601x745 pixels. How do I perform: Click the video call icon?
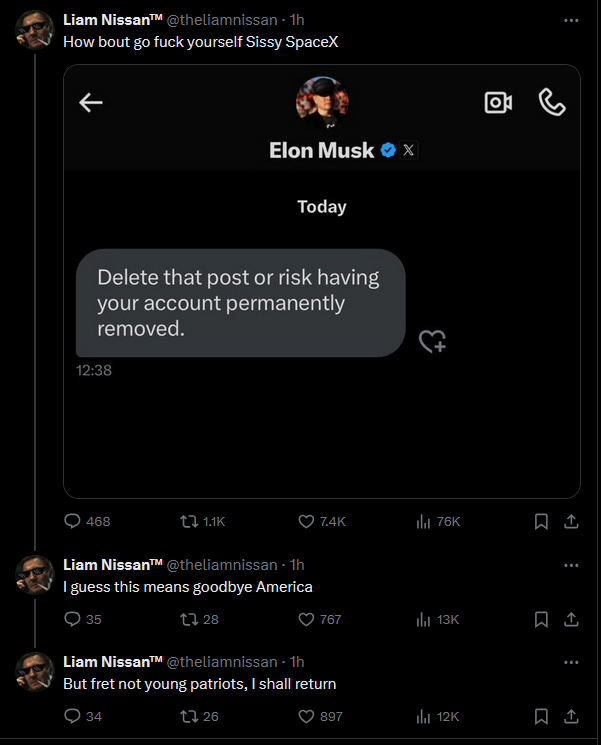pyautogui.click(x=498, y=102)
